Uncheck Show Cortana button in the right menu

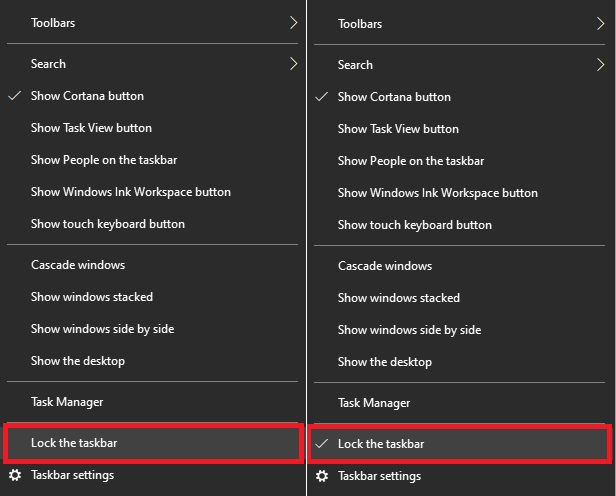(x=394, y=97)
